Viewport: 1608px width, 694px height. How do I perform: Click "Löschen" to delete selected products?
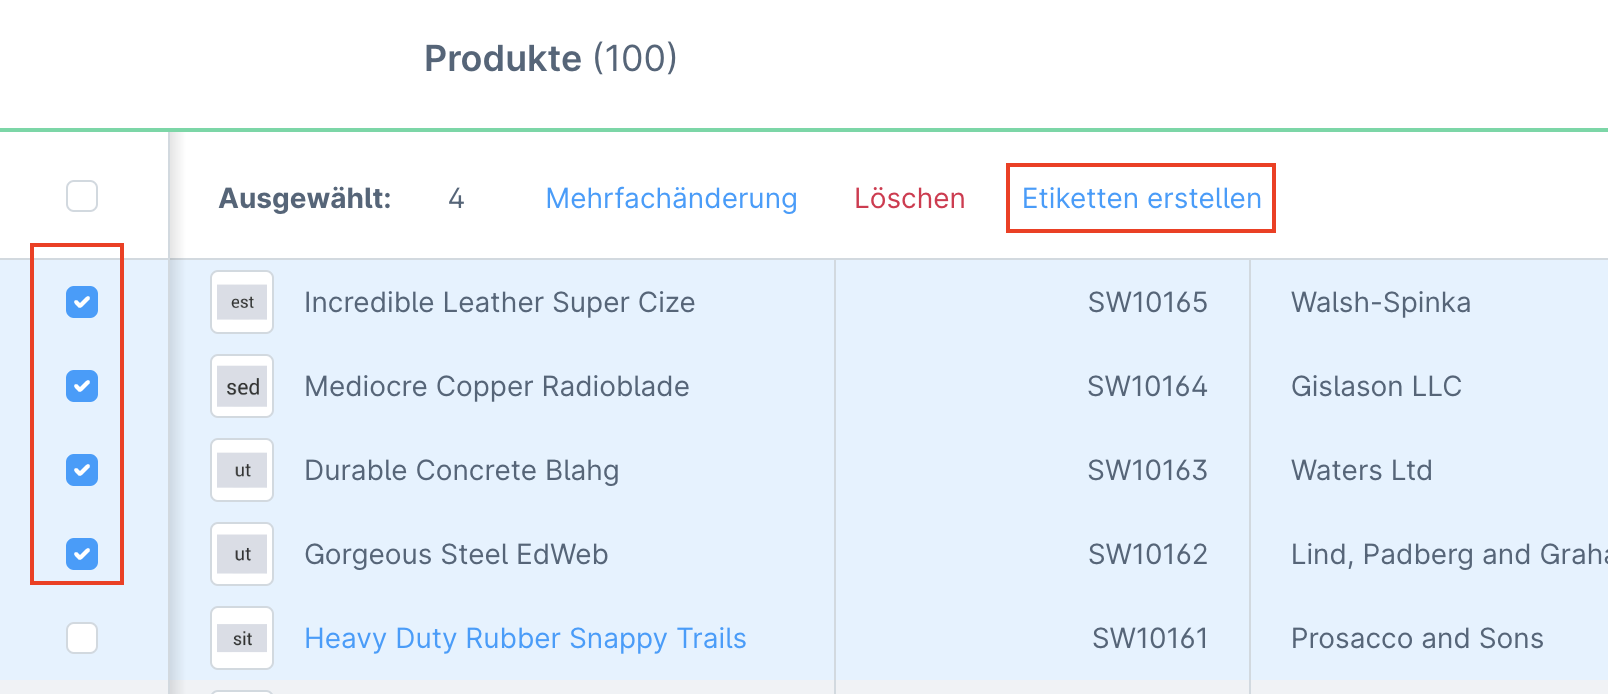[x=909, y=198]
